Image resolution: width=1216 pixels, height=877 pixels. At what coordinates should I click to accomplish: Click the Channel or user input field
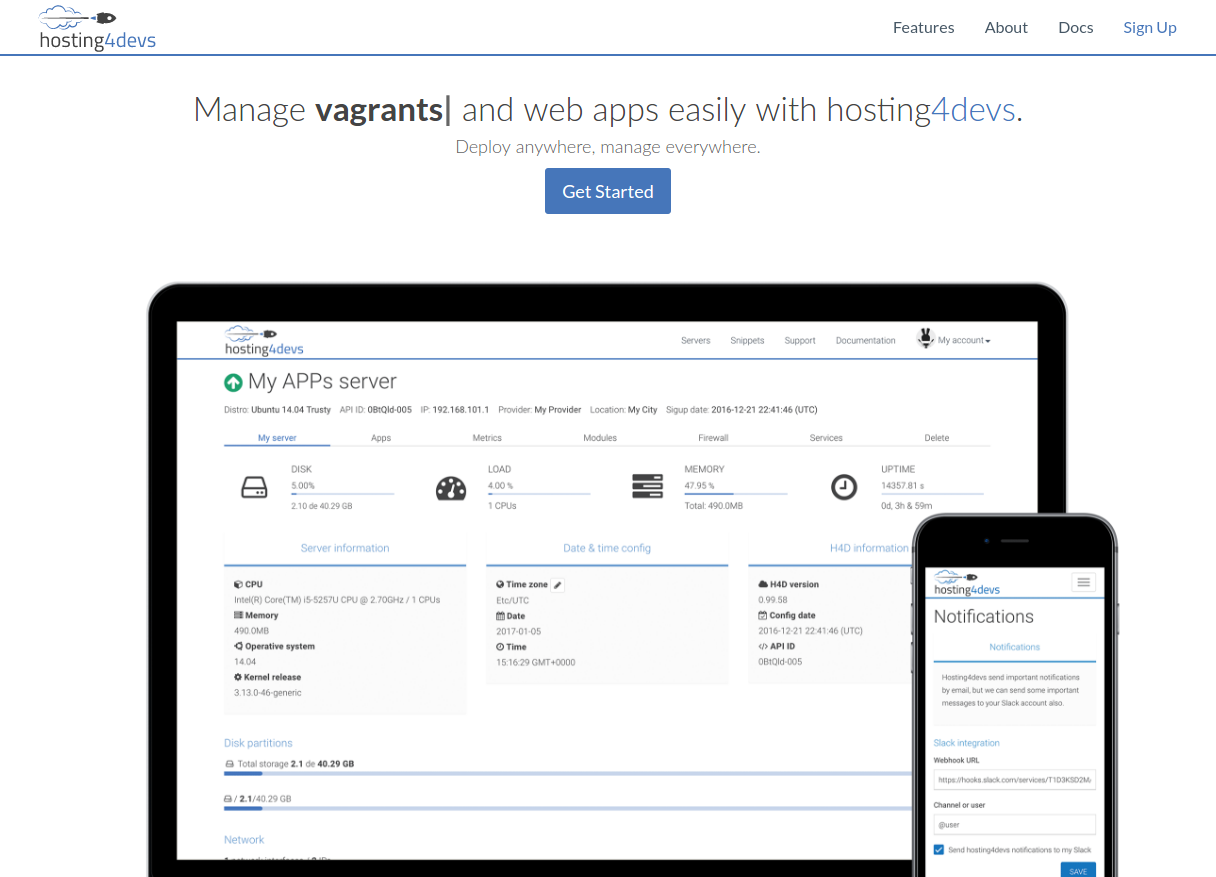coord(1015,825)
